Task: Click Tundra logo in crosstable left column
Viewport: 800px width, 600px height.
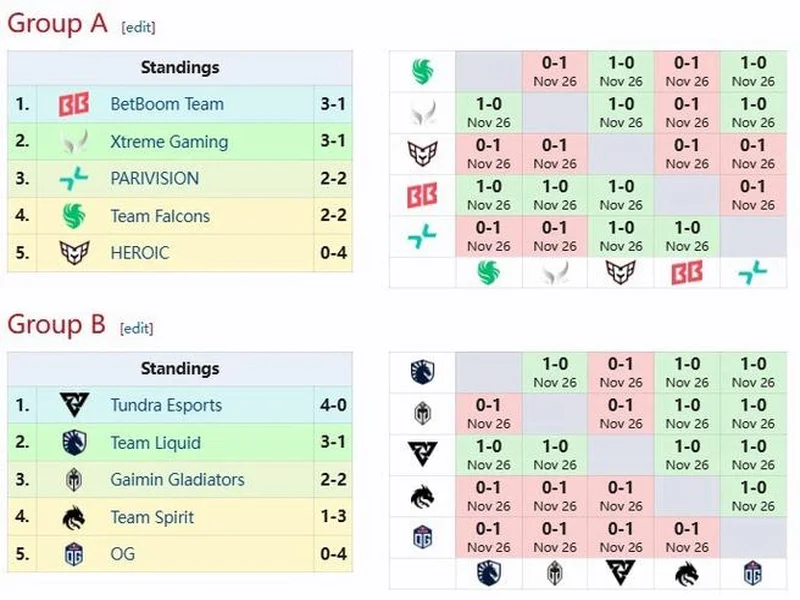Action: (x=422, y=455)
